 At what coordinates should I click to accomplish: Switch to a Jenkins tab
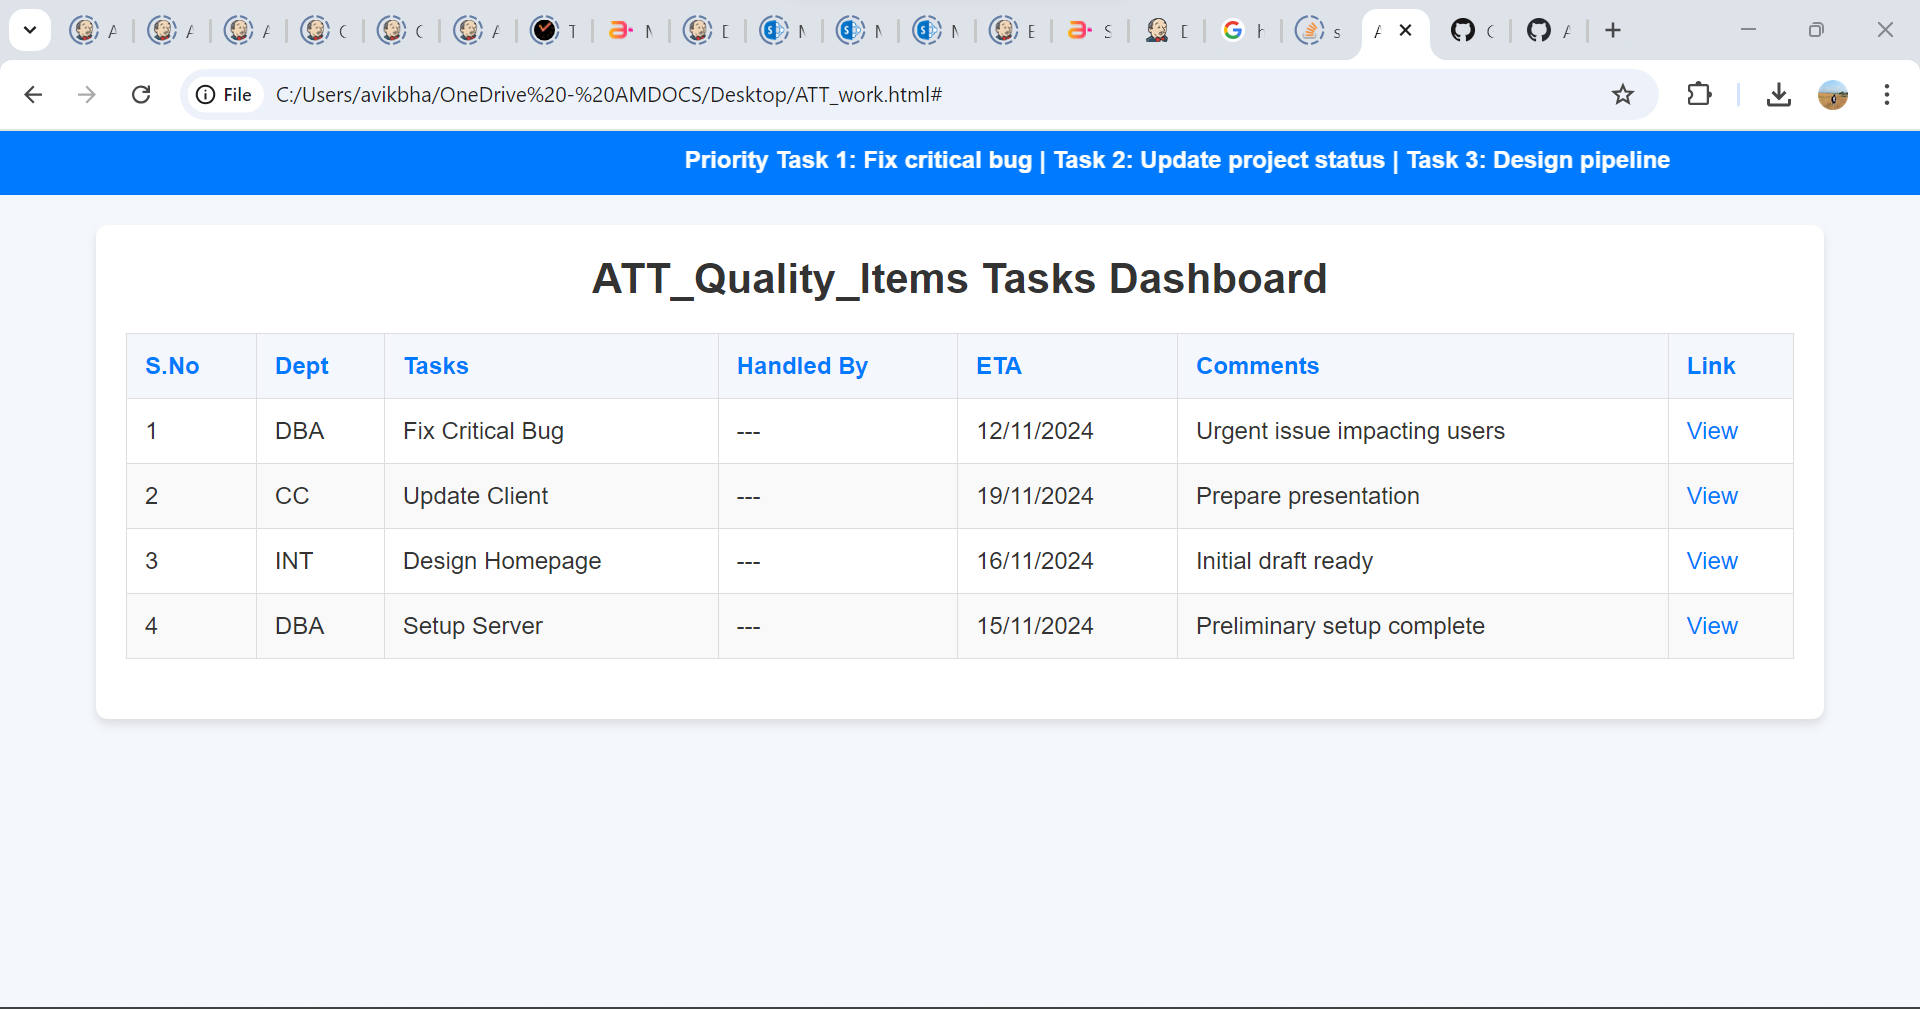point(94,30)
